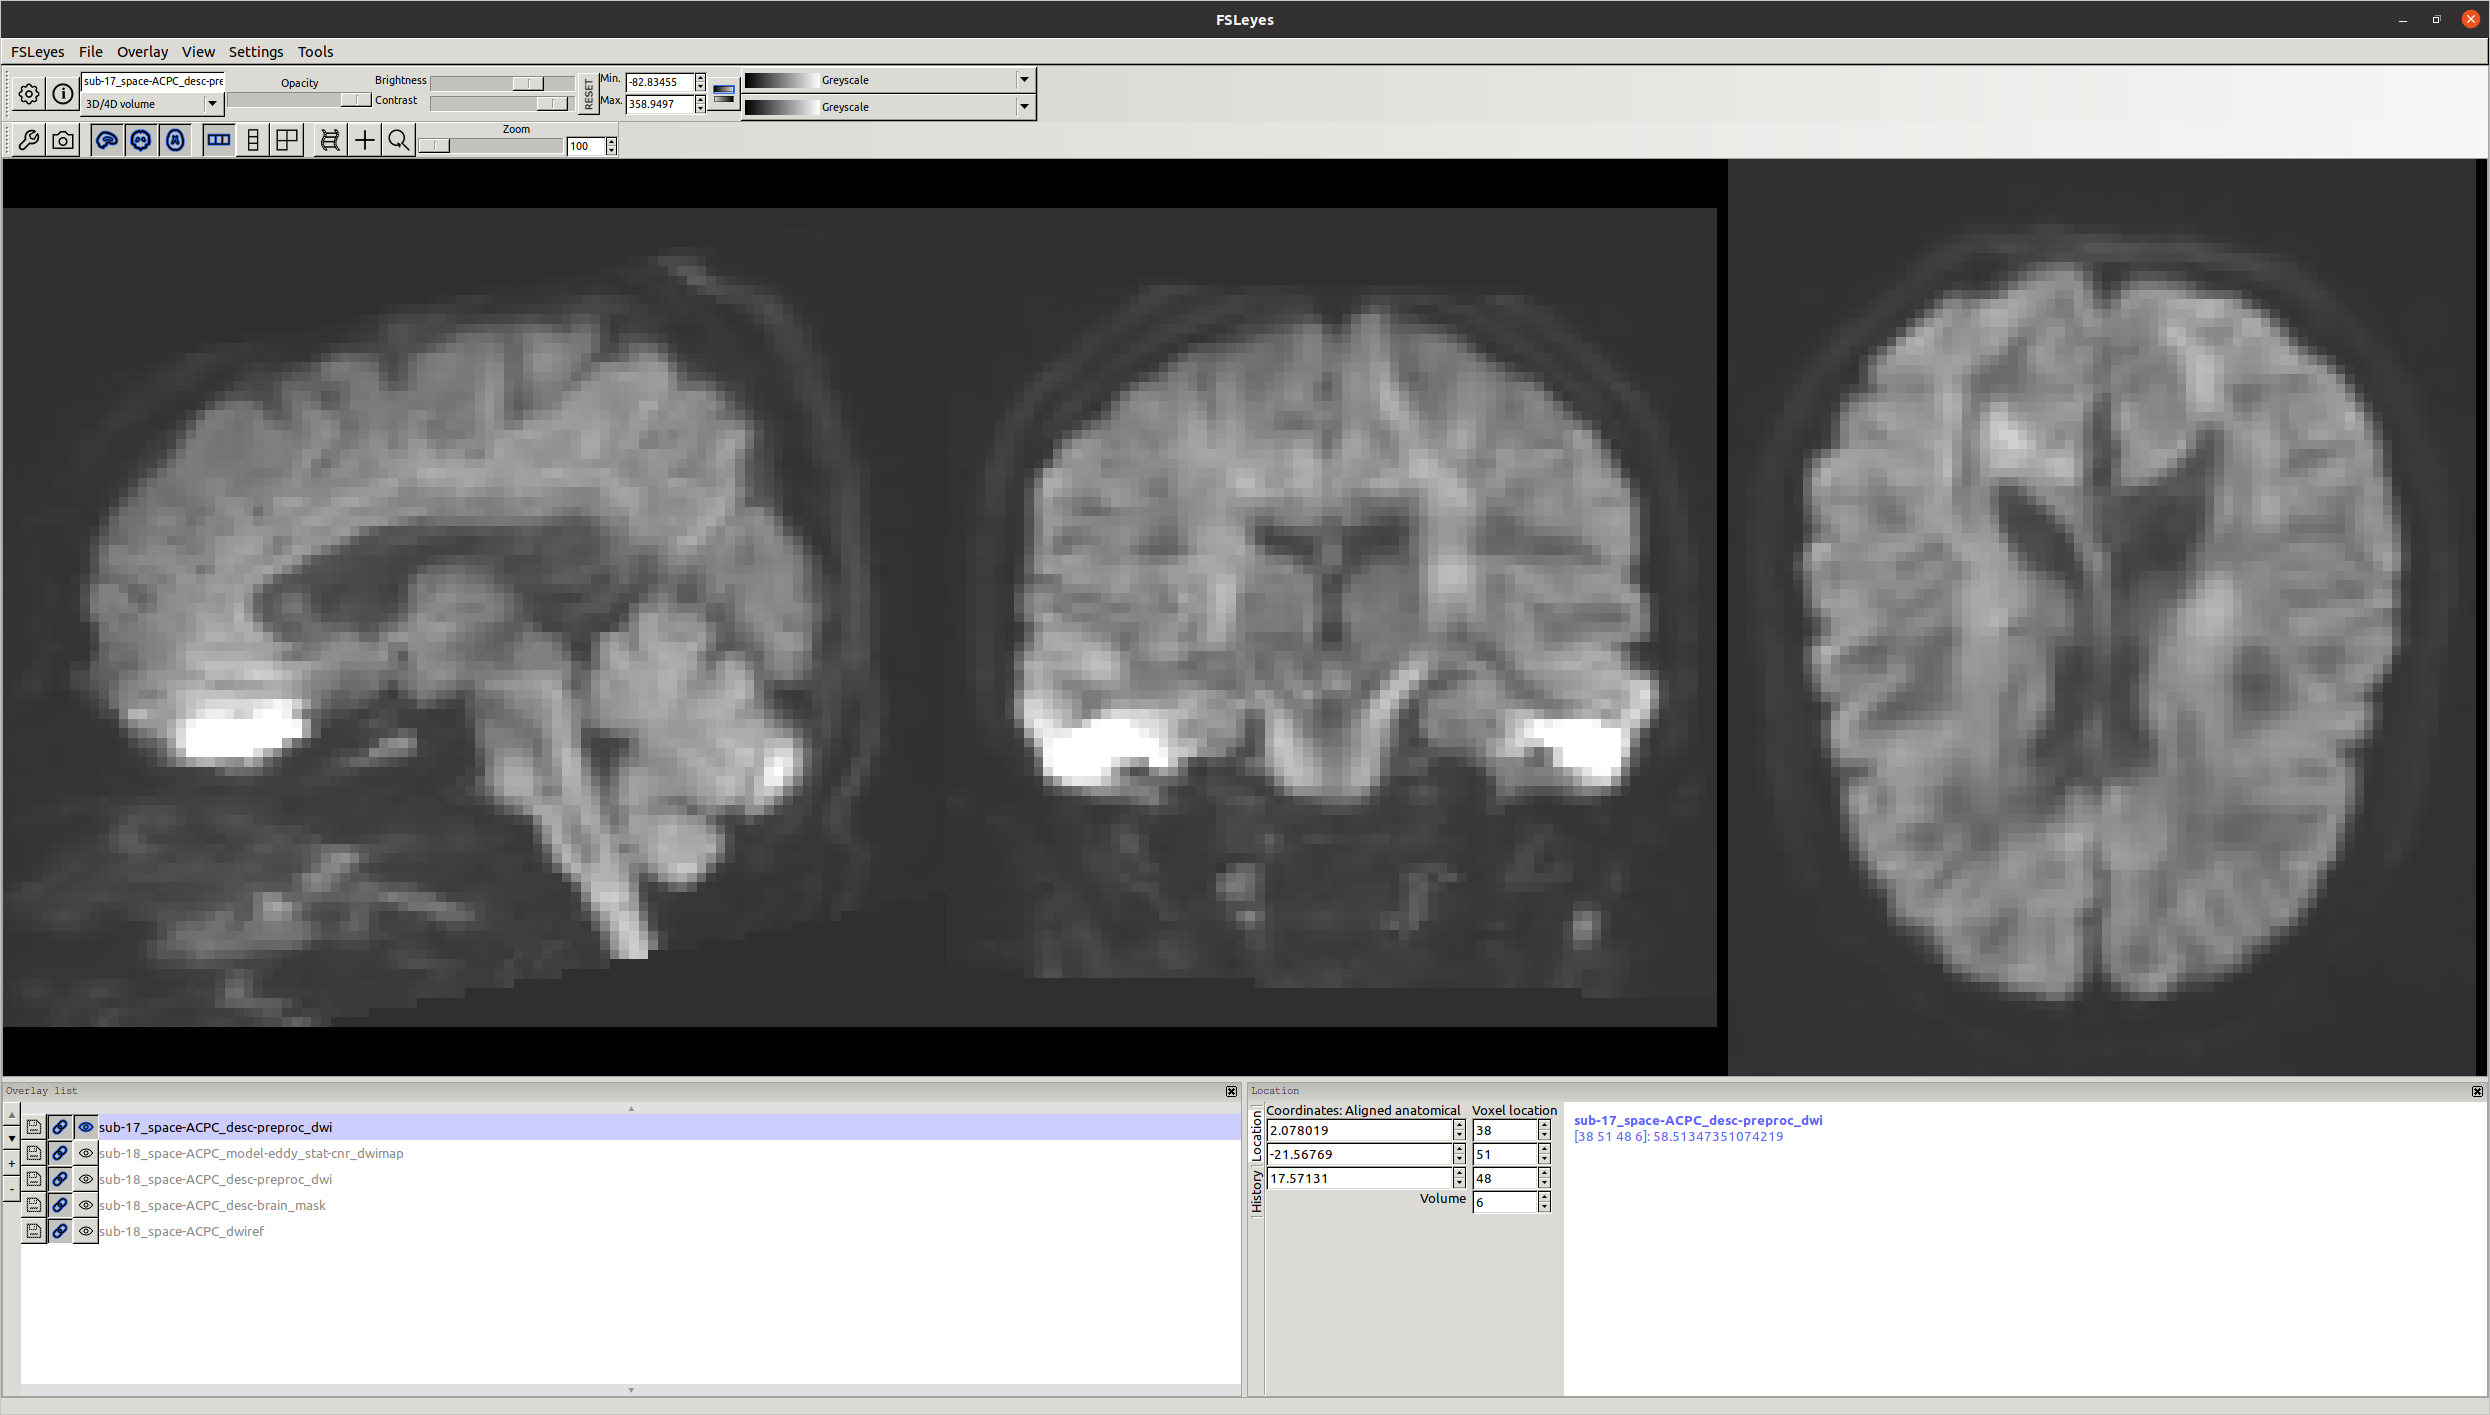Toggle visibility of sub-18 brain_mask overlay

86,1205
